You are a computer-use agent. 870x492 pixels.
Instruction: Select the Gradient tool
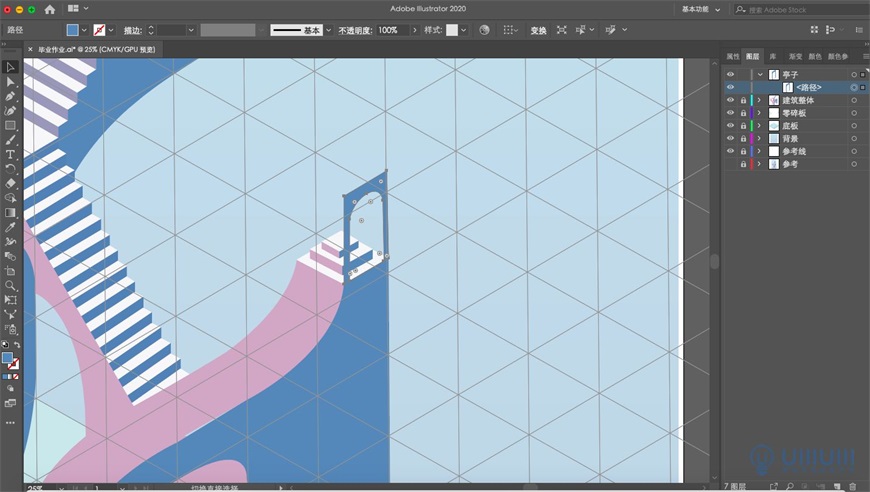(10, 212)
